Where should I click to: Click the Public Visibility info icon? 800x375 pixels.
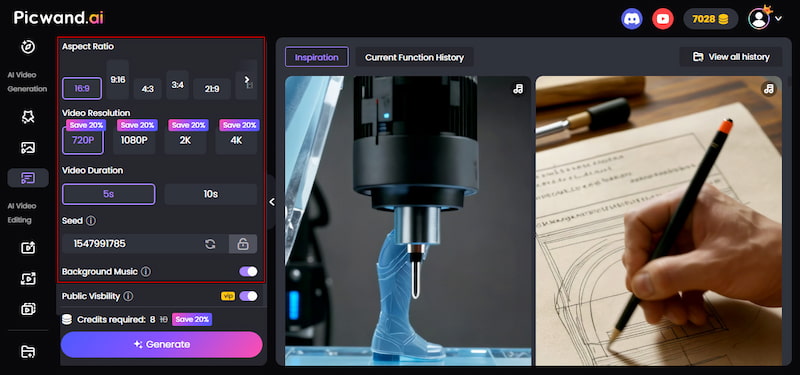[129, 296]
